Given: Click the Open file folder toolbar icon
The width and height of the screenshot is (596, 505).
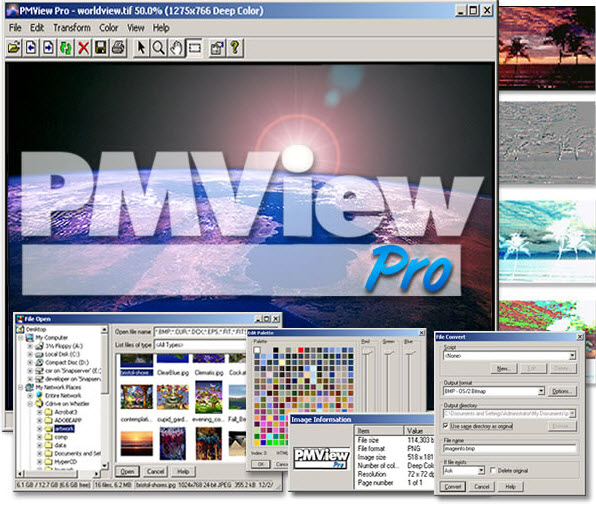Looking at the screenshot, I should (14, 48).
